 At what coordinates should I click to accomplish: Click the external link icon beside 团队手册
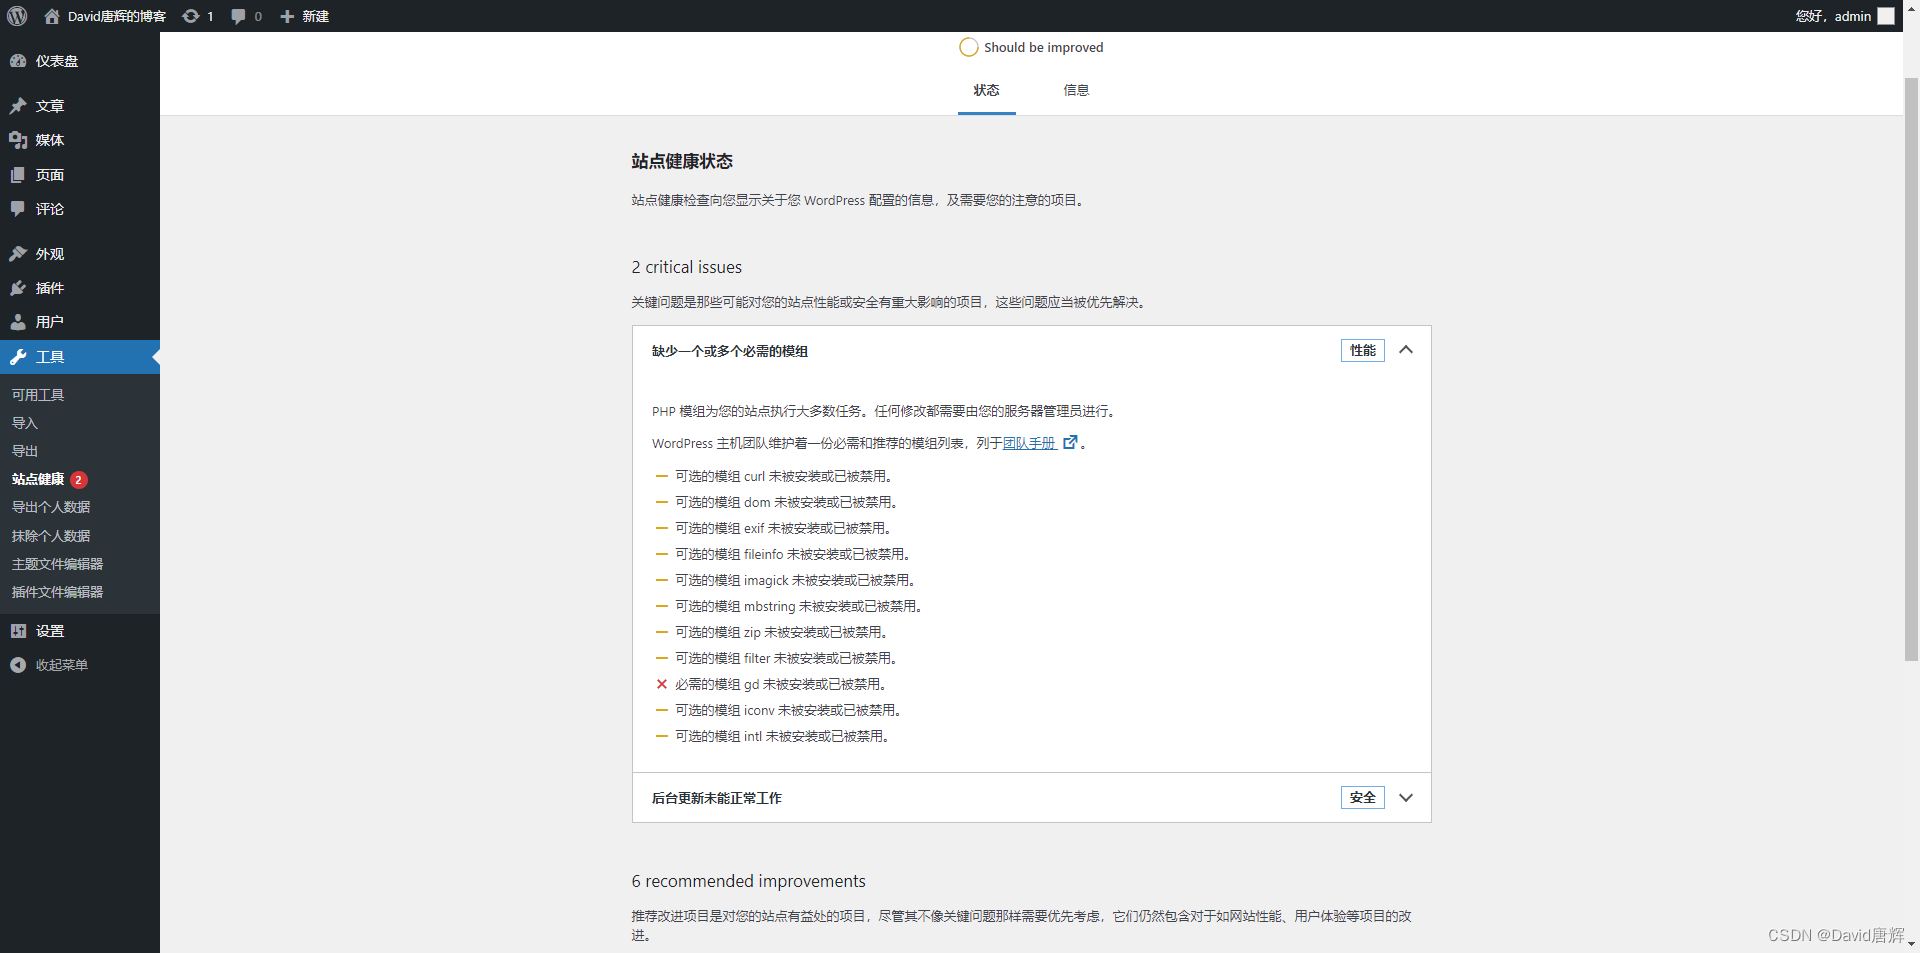[1070, 442]
